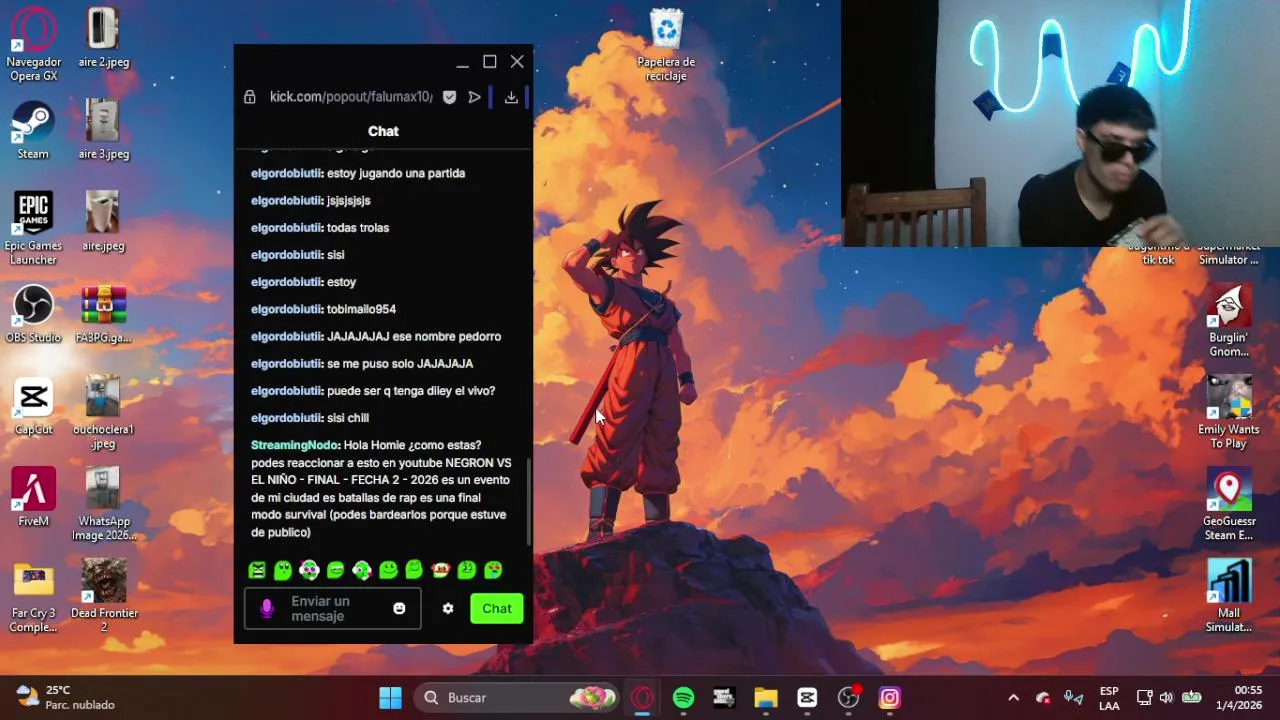Open Instagram from the taskbar

(890, 698)
